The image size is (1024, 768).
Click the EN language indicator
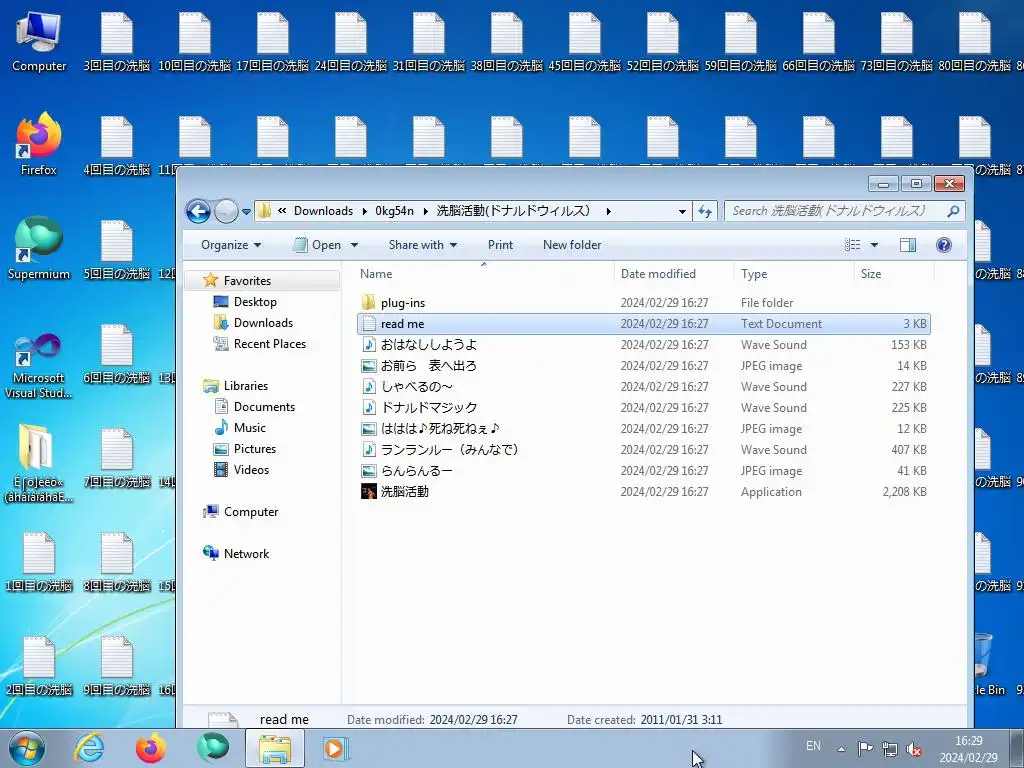point(813,746)
